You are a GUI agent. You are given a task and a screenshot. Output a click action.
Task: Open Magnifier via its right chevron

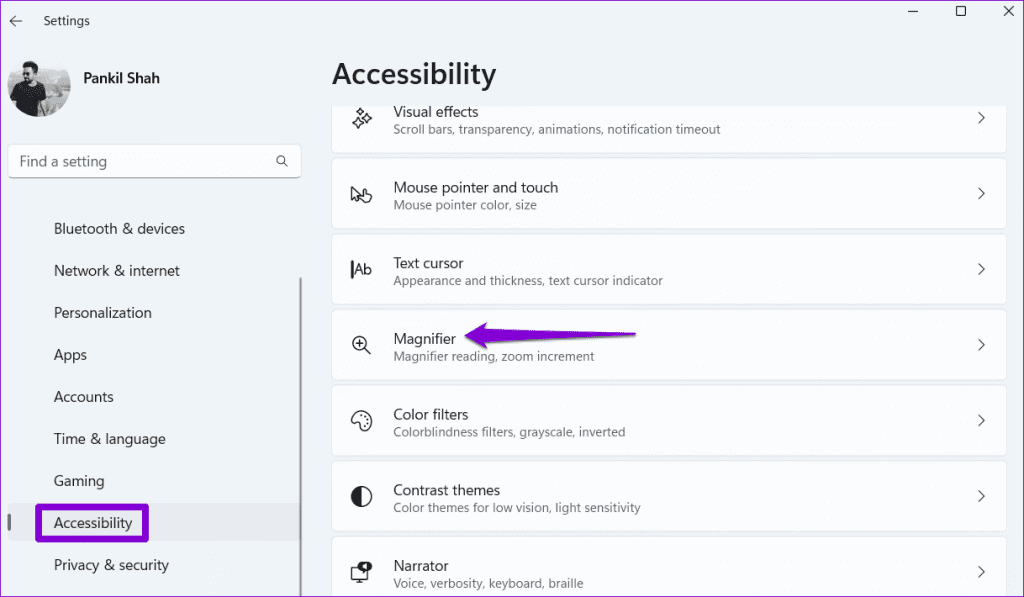(981, 345)
